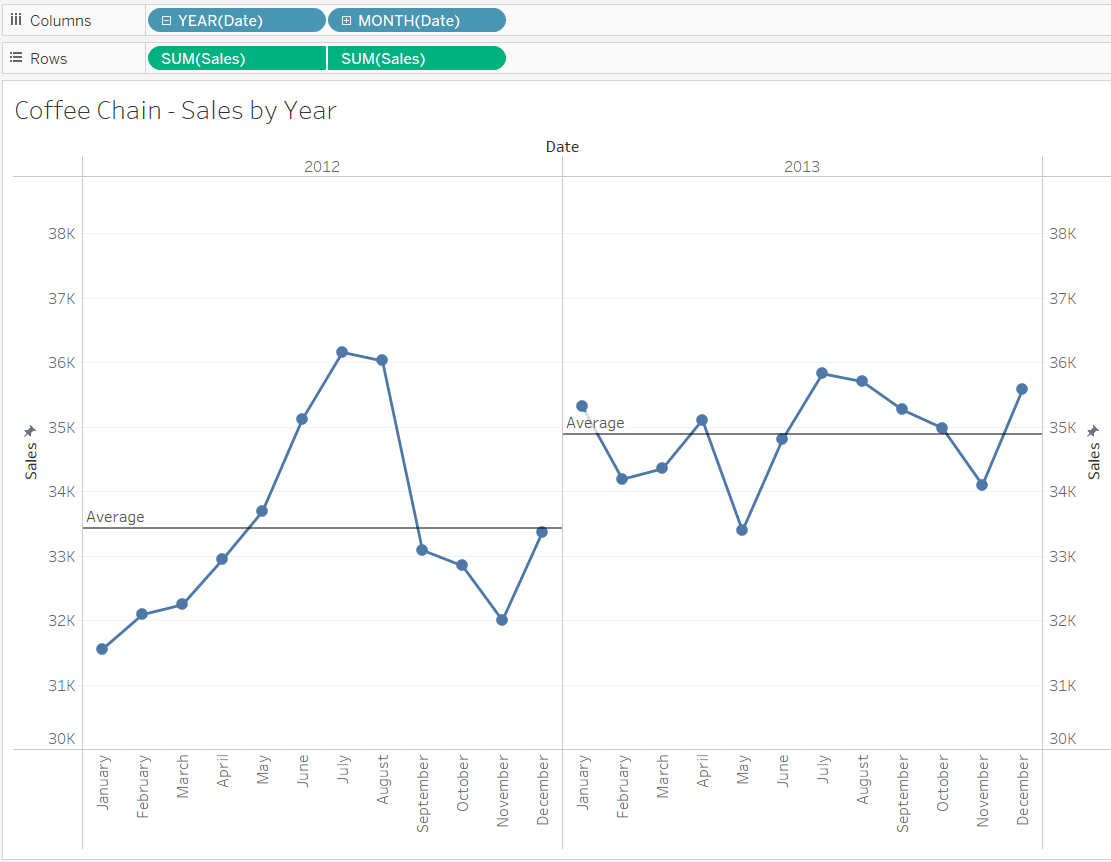
Task: Select the YEAR(Date) columns pill
Action: pyautogui.click(x=237, y=21)
